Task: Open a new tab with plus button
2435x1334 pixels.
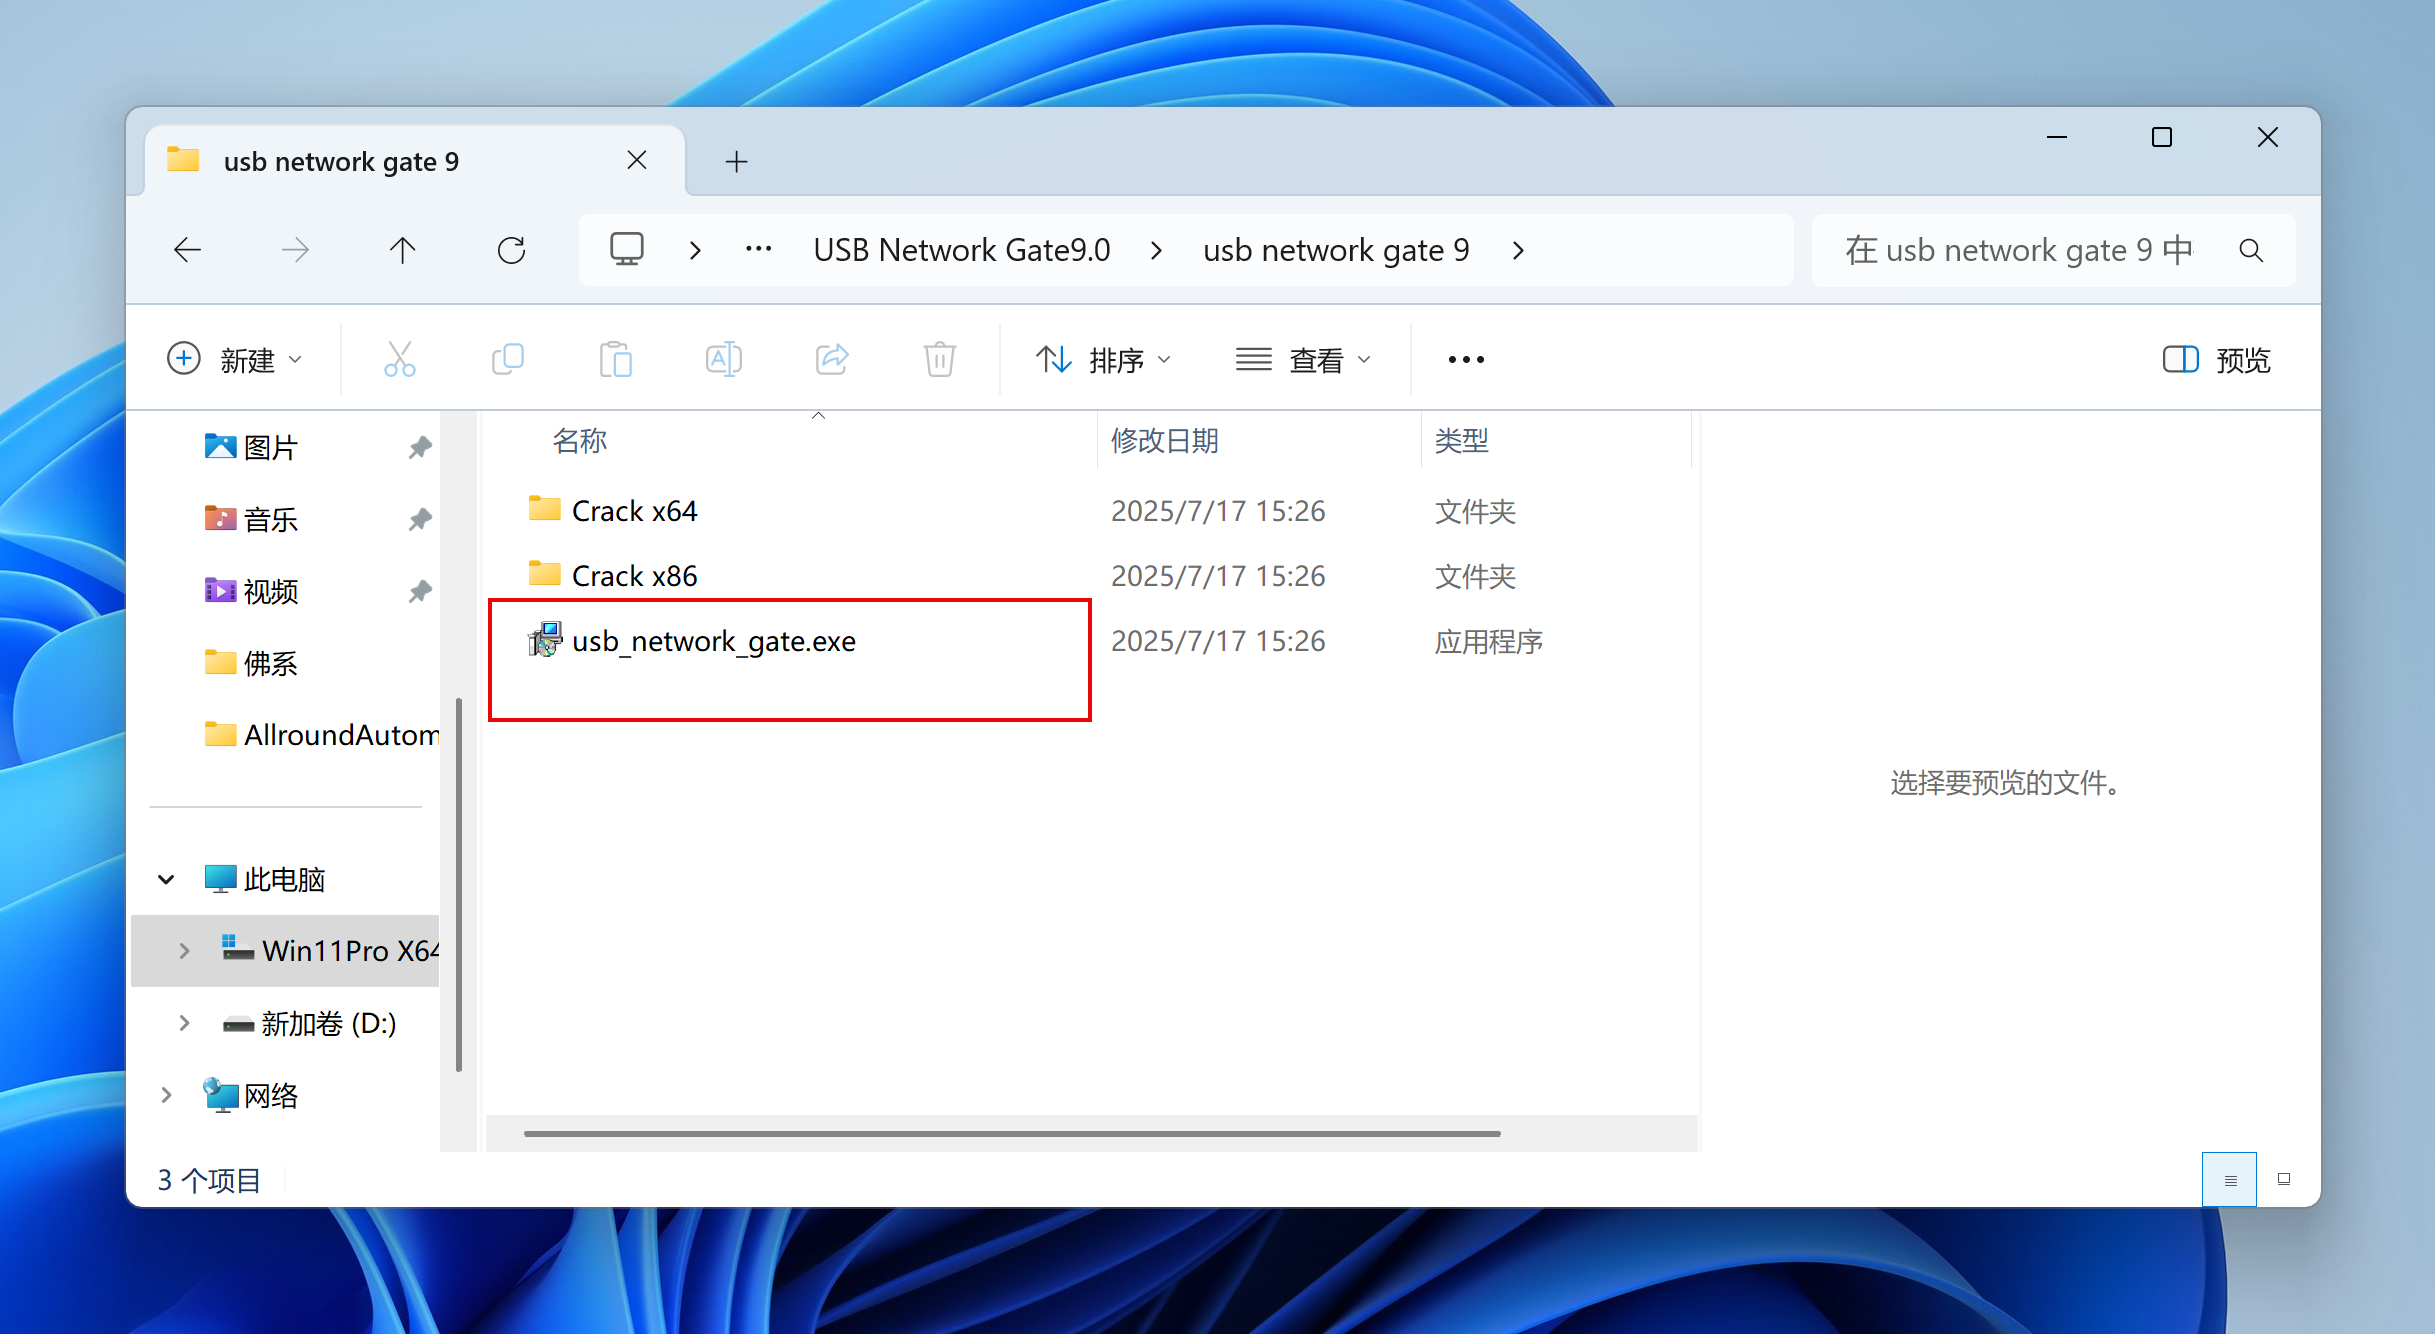Action: (736, 161)
